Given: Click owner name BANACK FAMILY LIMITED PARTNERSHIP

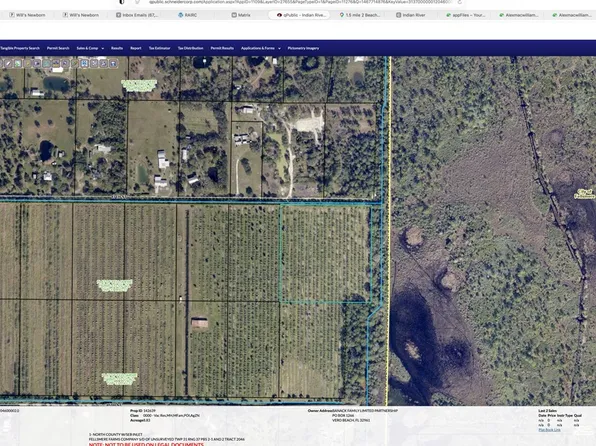Looking at the screenshot, I should 365,411.
